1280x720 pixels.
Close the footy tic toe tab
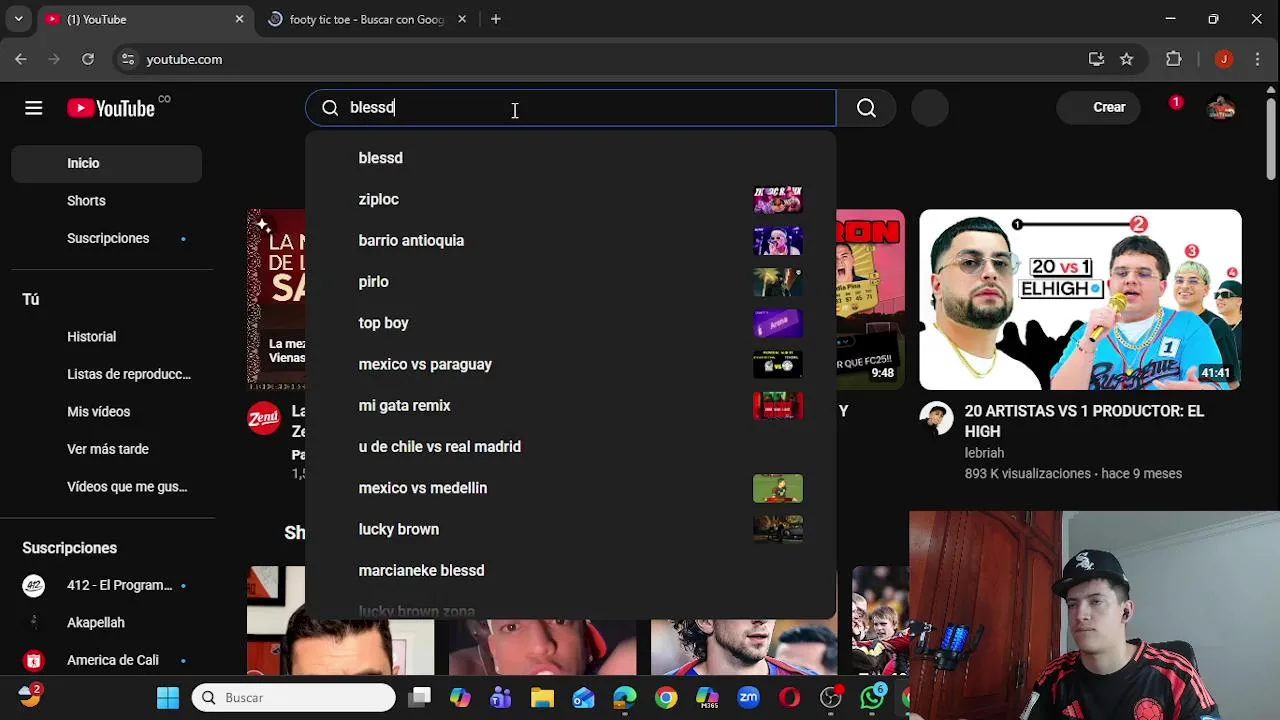(x=462, y=19)
